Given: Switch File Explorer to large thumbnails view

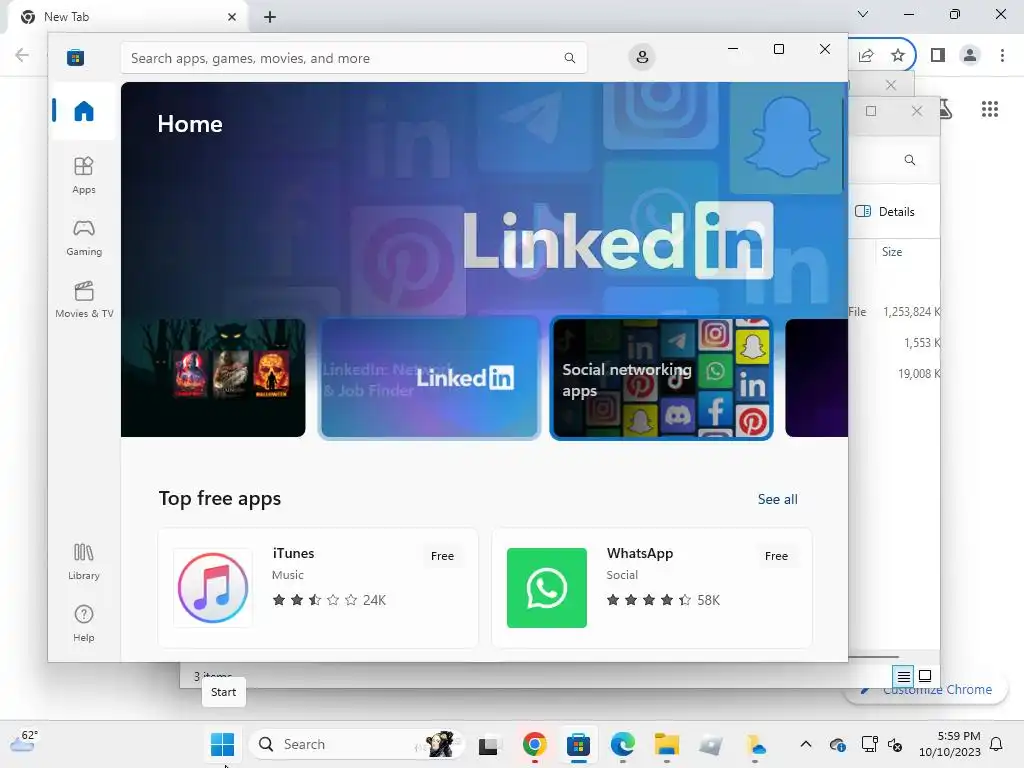Looking at the screenshot, I should [x=925, y=676].
